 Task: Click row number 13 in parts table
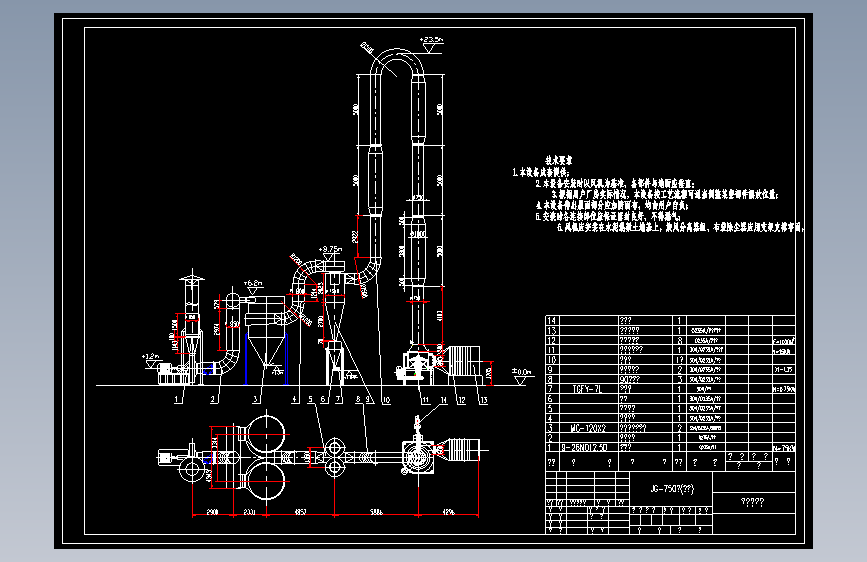551,330
